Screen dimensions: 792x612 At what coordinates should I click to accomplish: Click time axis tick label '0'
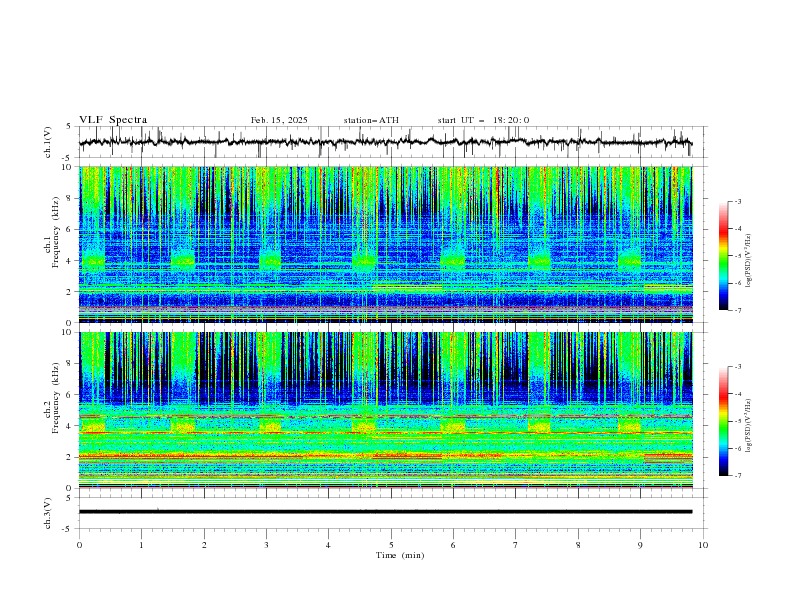pyautogui.click(x=79, y=545)
